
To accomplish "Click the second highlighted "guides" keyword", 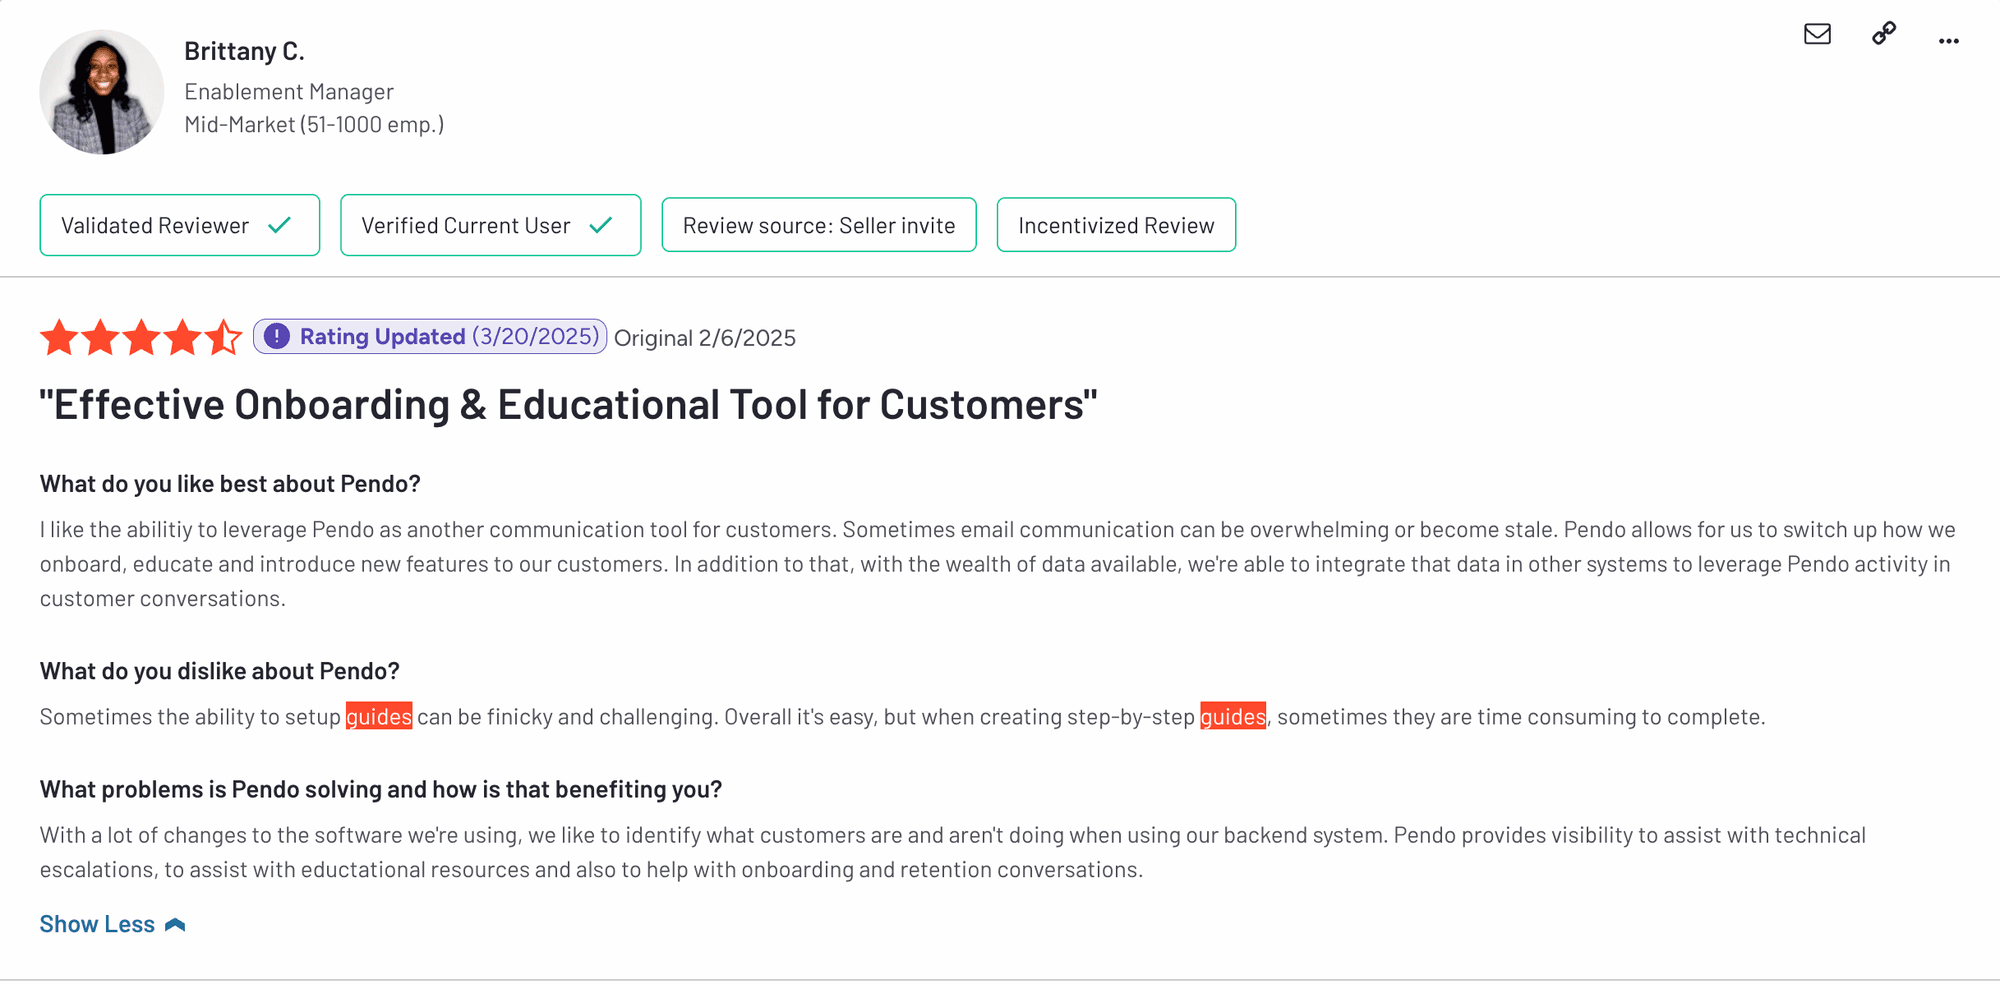I will pyautogui.click(x=1233, y=717).
